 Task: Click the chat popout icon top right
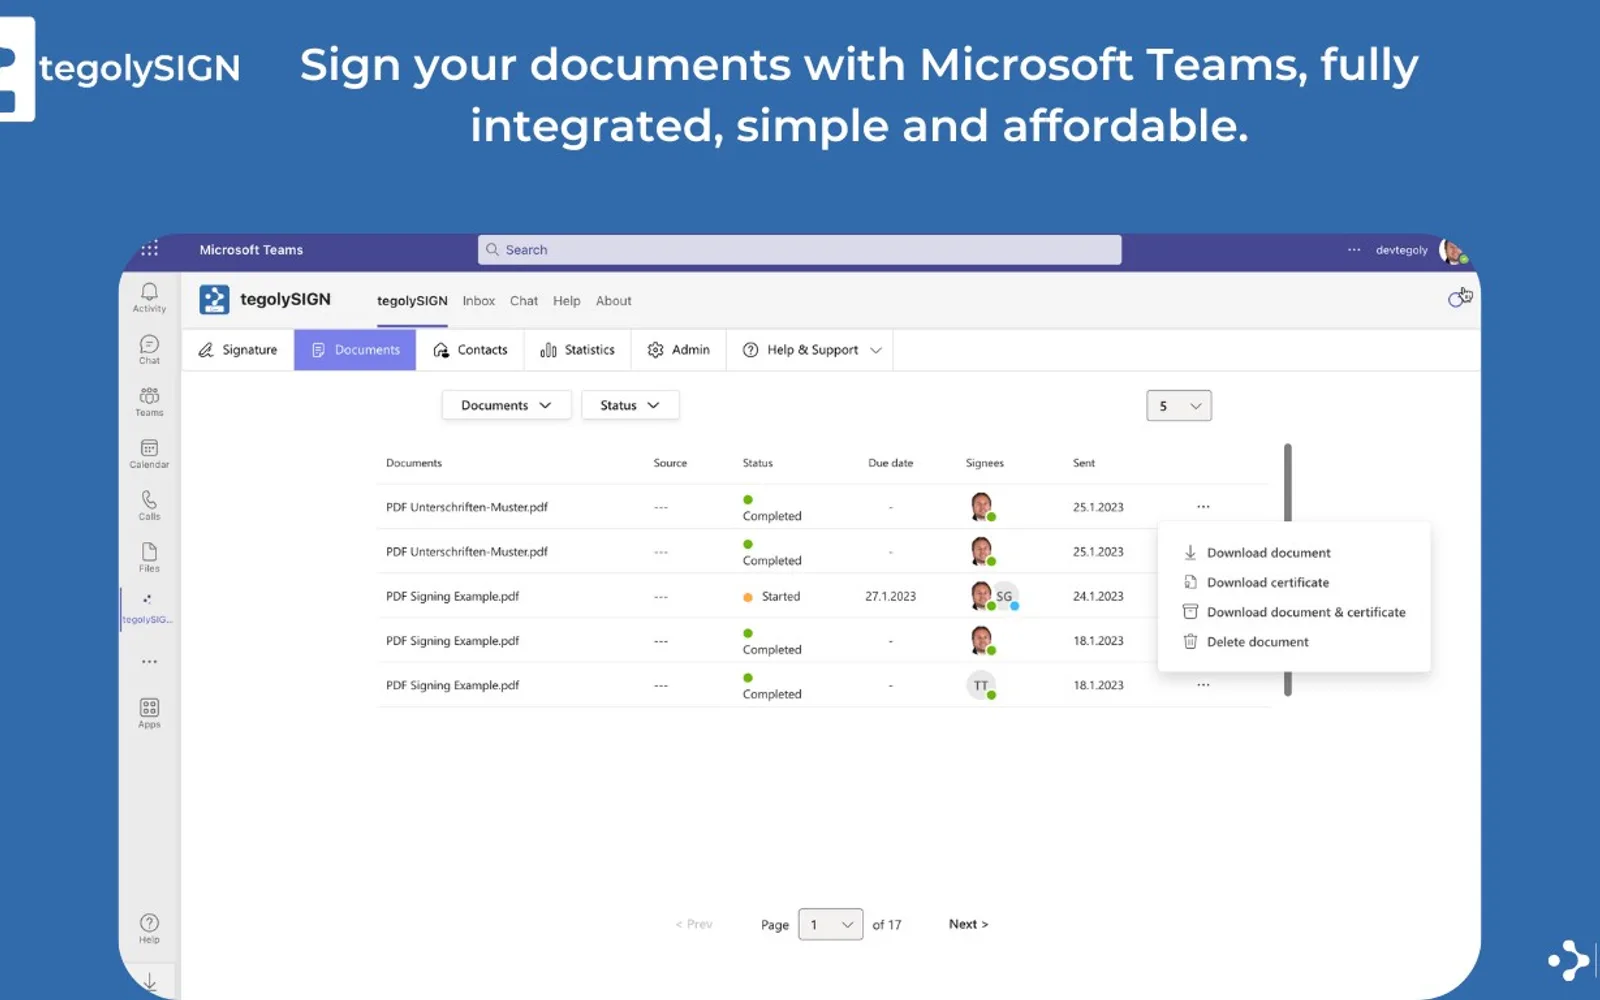pos(1459,298)
